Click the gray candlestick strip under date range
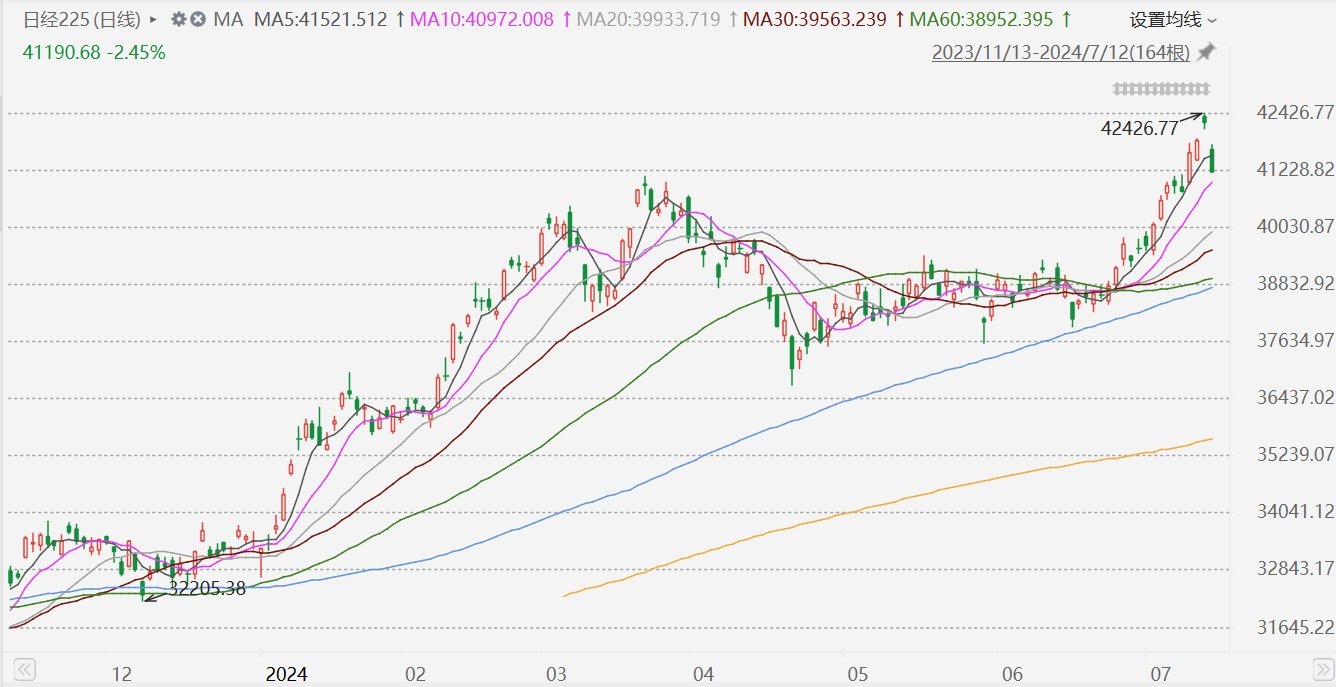 [1161, 89]
